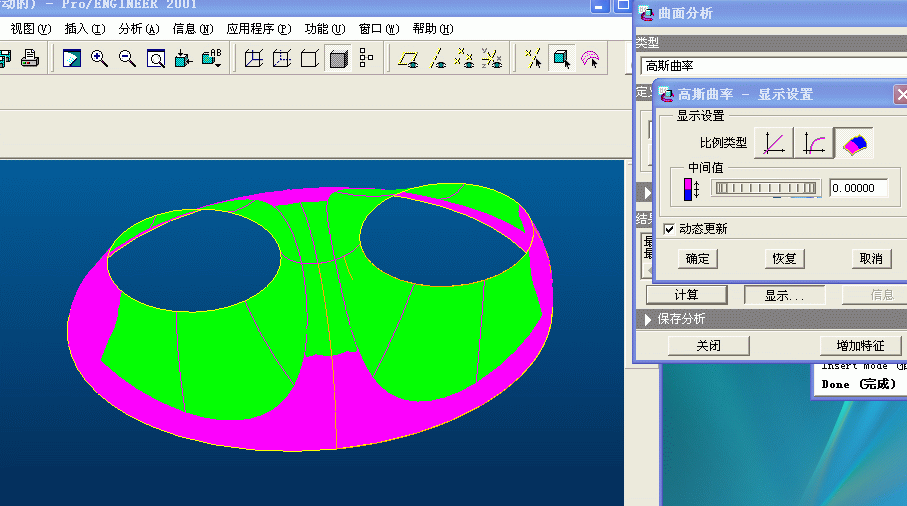Expand the collapsed section arrow behind dialog

click(x=647, y=193)
